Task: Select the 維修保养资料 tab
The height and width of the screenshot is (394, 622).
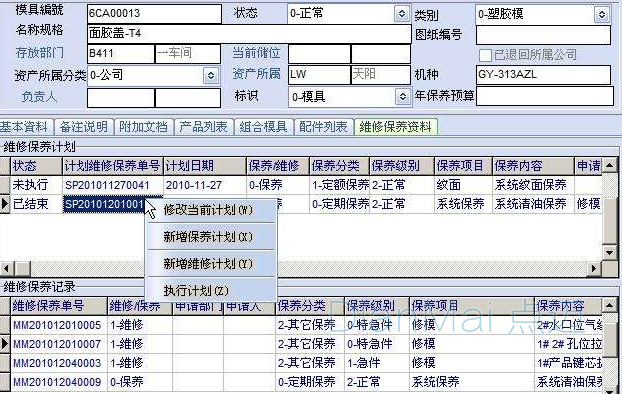Action: click(x=395, y=127)
